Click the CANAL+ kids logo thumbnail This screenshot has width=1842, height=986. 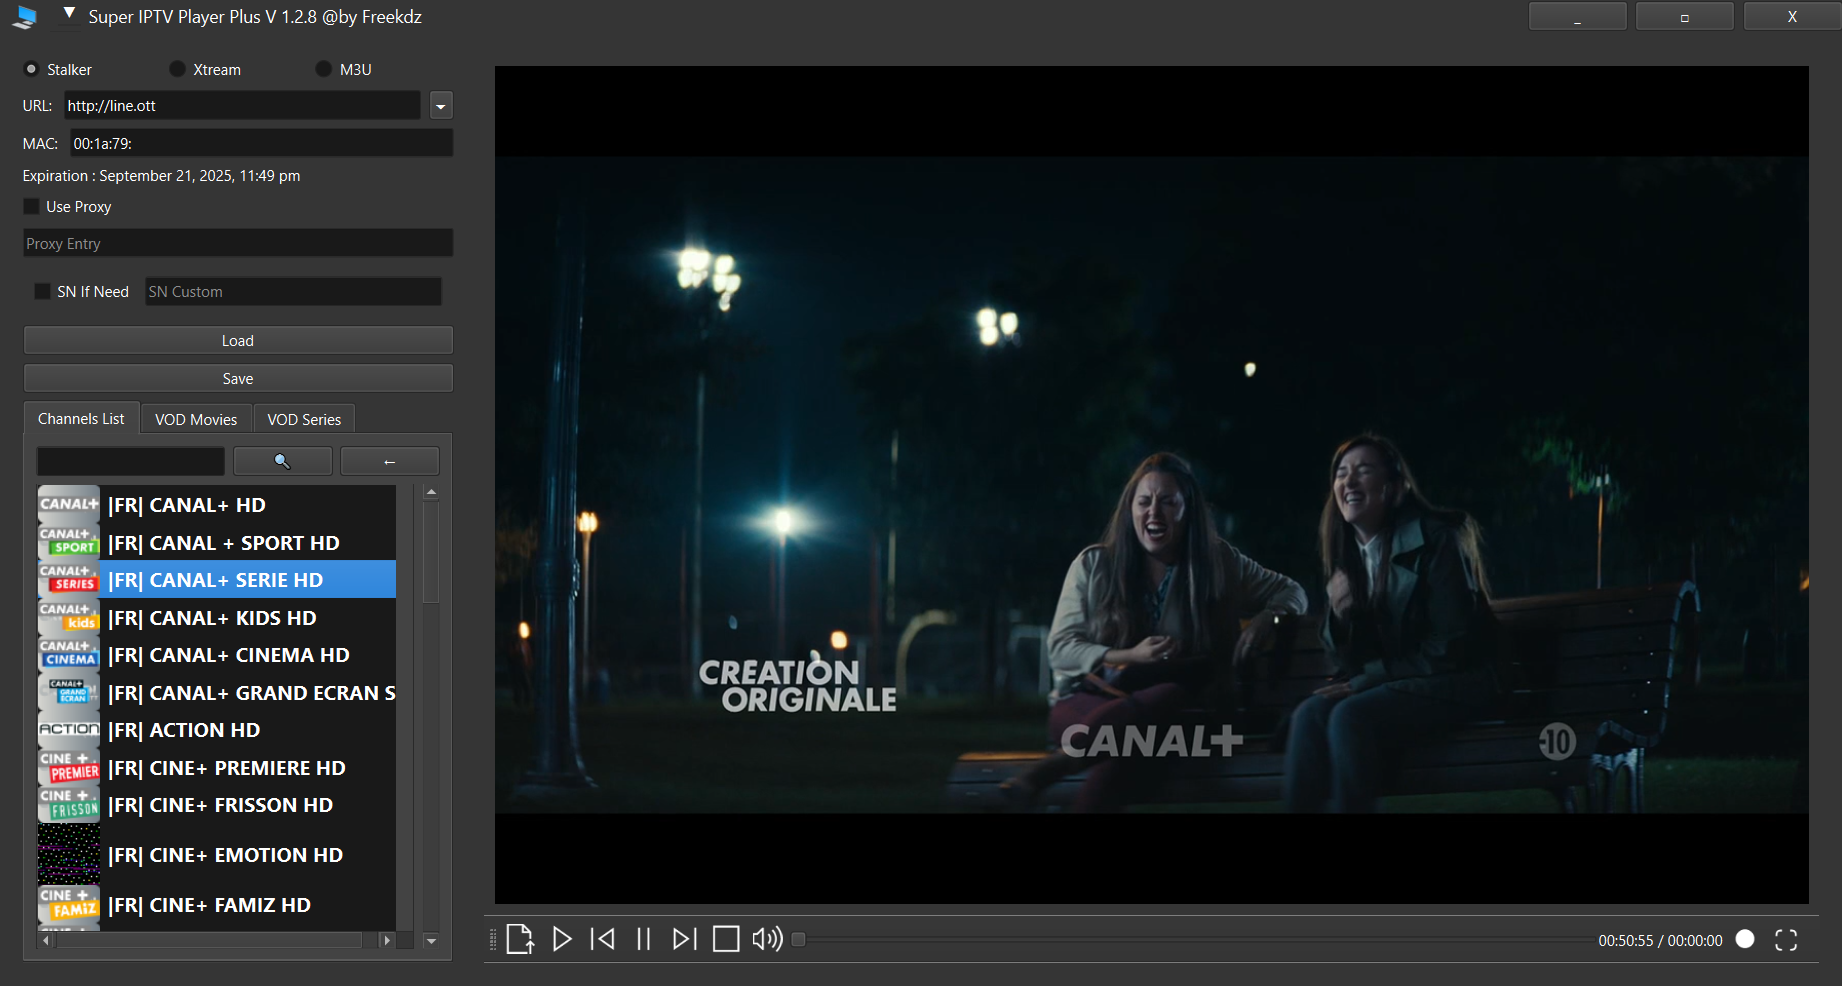coord(69,617)
